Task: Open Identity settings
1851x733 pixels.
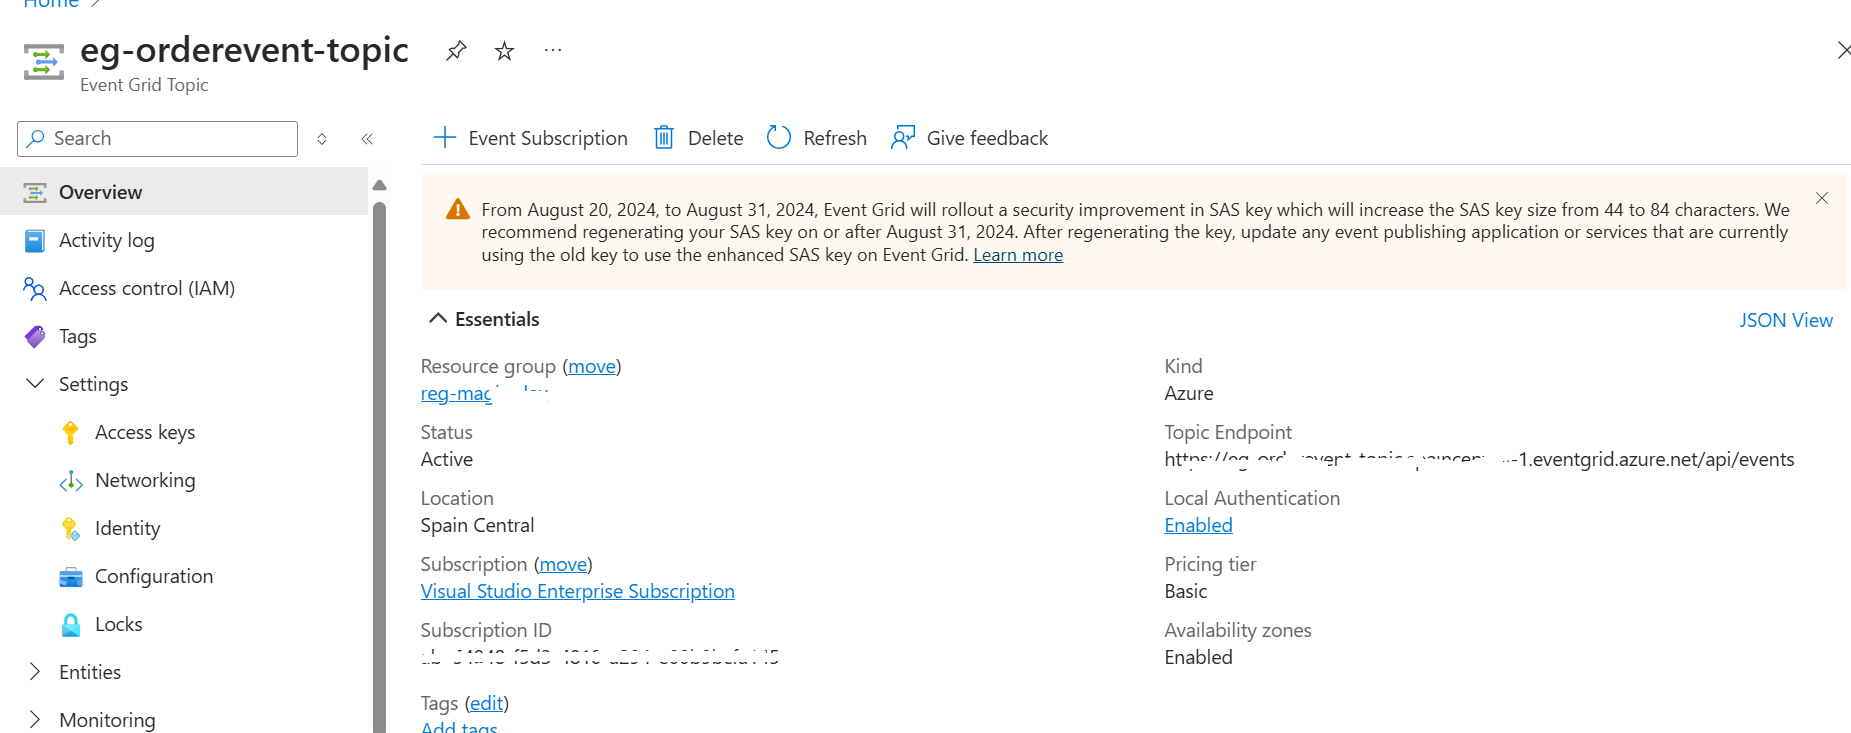Action: 127,528
